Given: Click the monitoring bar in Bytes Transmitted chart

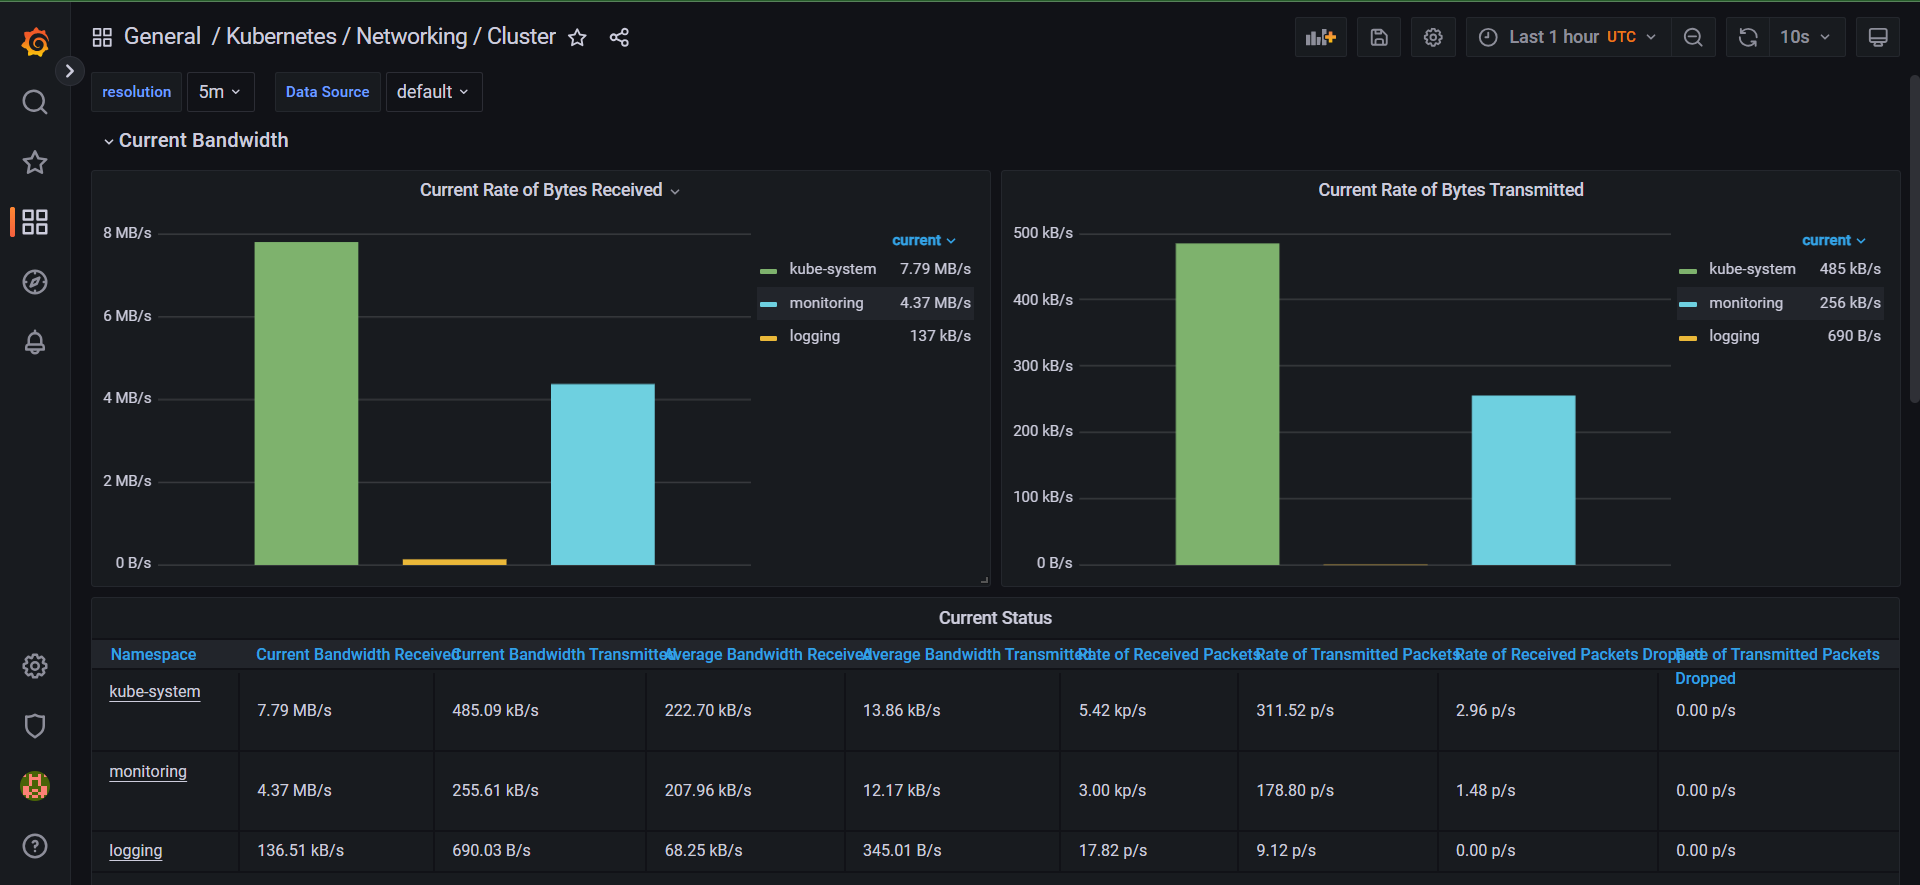Looking at the screenshot, I should (x=1523, y=480).
